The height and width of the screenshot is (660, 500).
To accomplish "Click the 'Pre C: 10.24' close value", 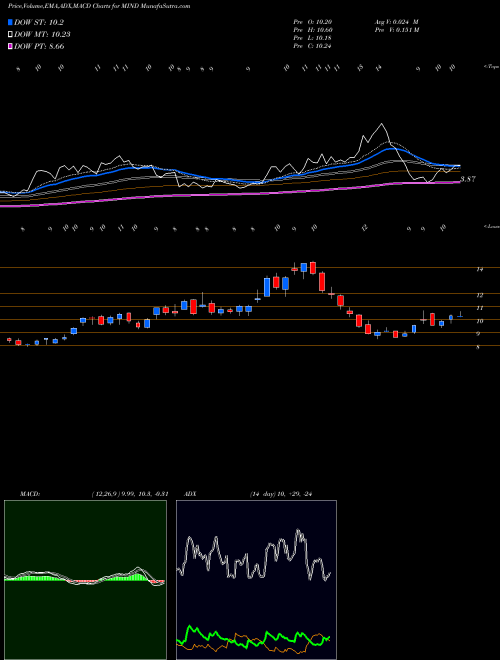I will pyautogui.click(x=312, y=46).
